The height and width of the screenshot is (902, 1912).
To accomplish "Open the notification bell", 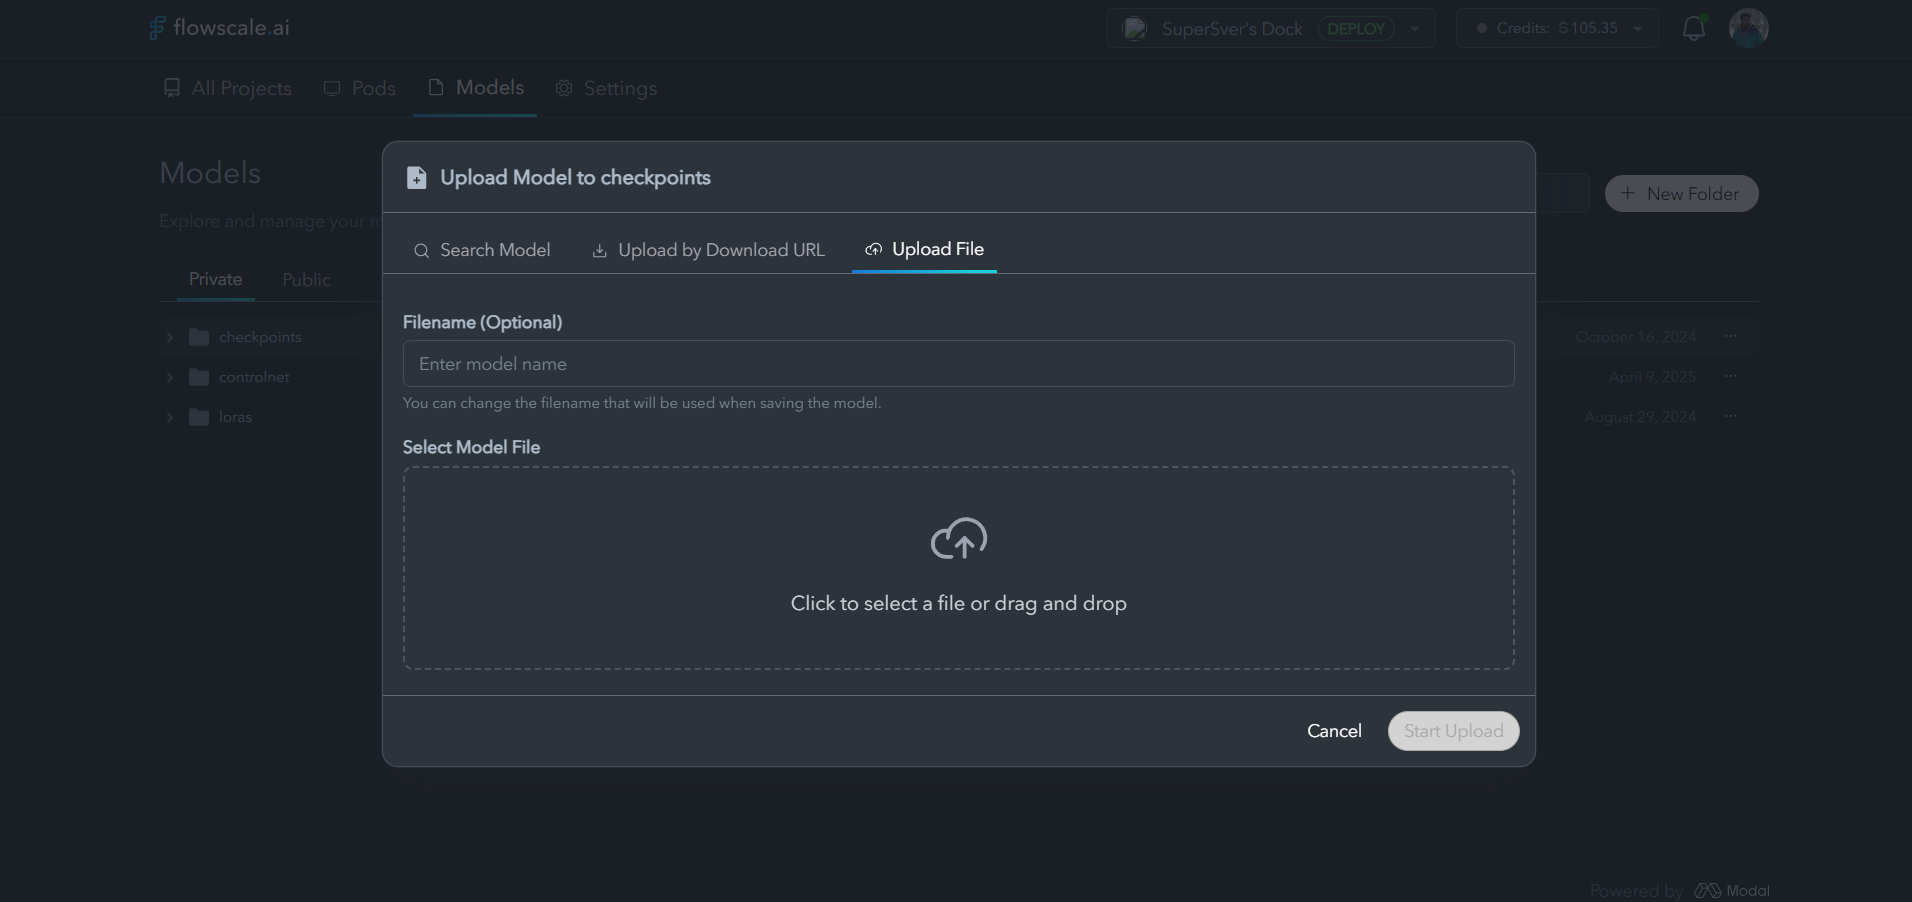I will pyautogui.click(x=1693, y=27).
